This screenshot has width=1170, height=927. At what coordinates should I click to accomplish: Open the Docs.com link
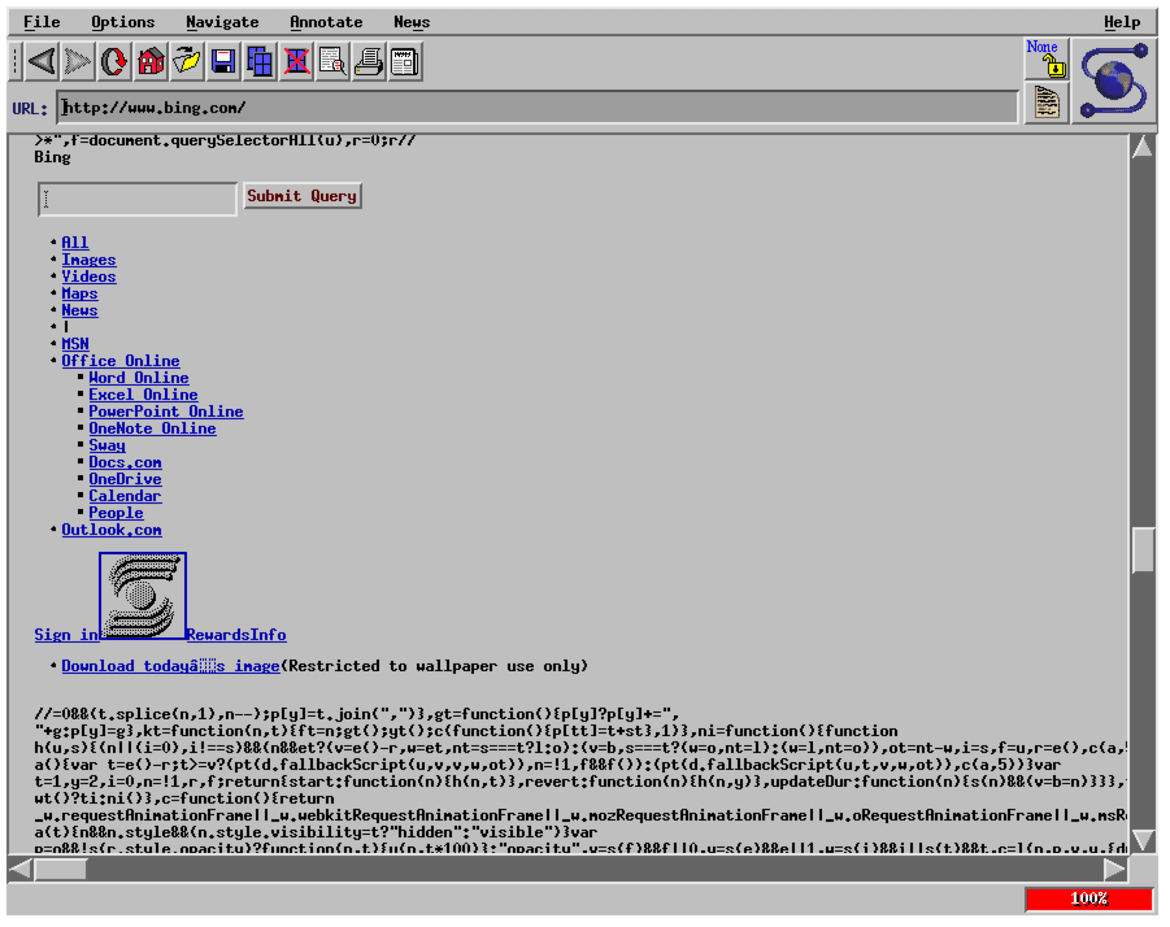[x=125, y=463]
